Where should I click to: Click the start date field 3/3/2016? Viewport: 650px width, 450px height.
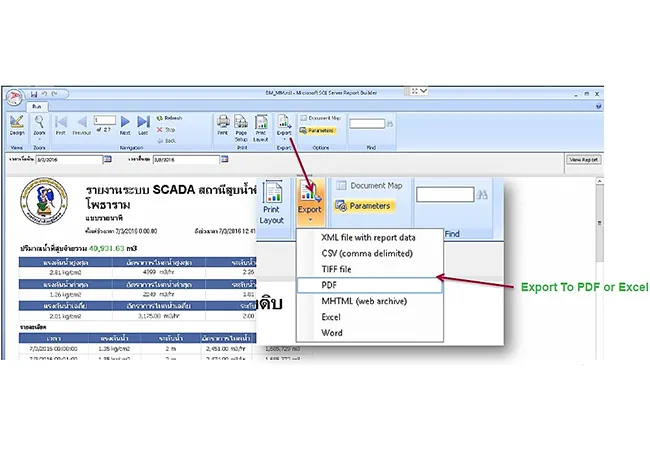(x=69, y=160)
